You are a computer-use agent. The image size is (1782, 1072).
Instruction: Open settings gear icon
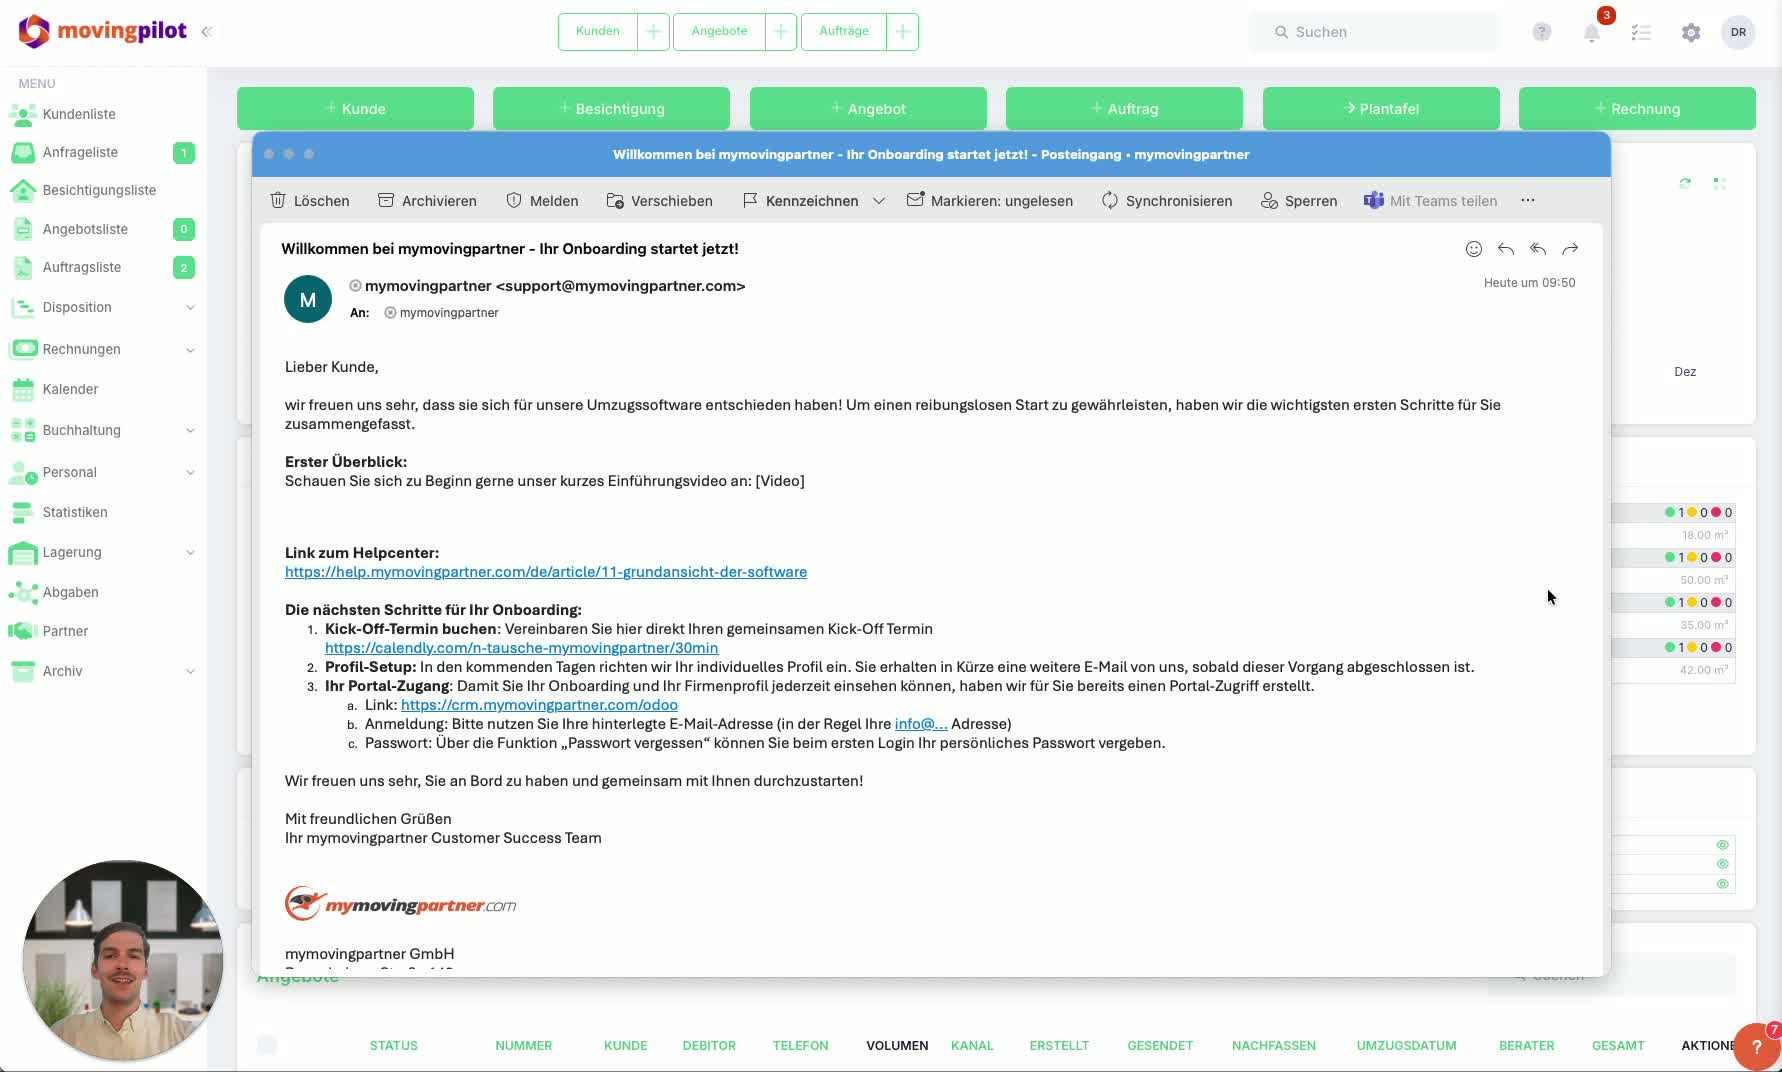1691,32
